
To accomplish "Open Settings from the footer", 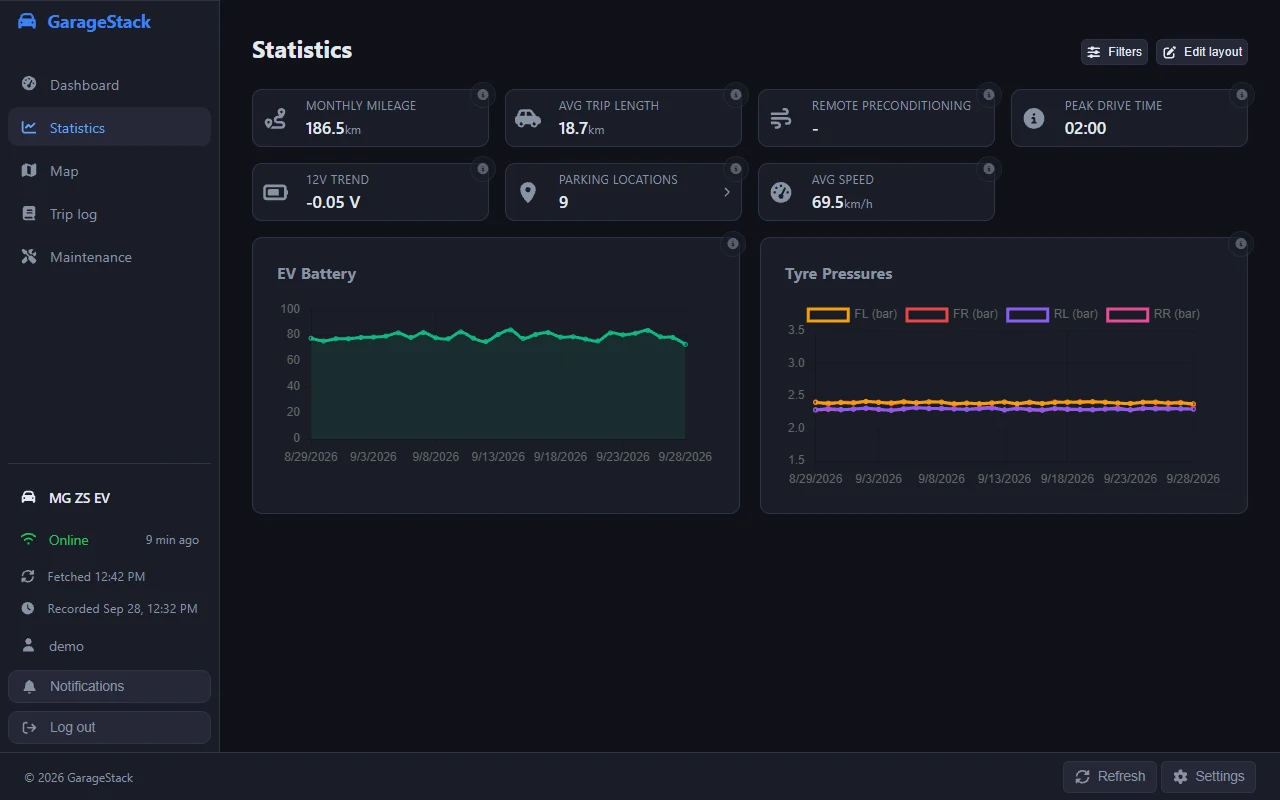I will point(1208,777).
